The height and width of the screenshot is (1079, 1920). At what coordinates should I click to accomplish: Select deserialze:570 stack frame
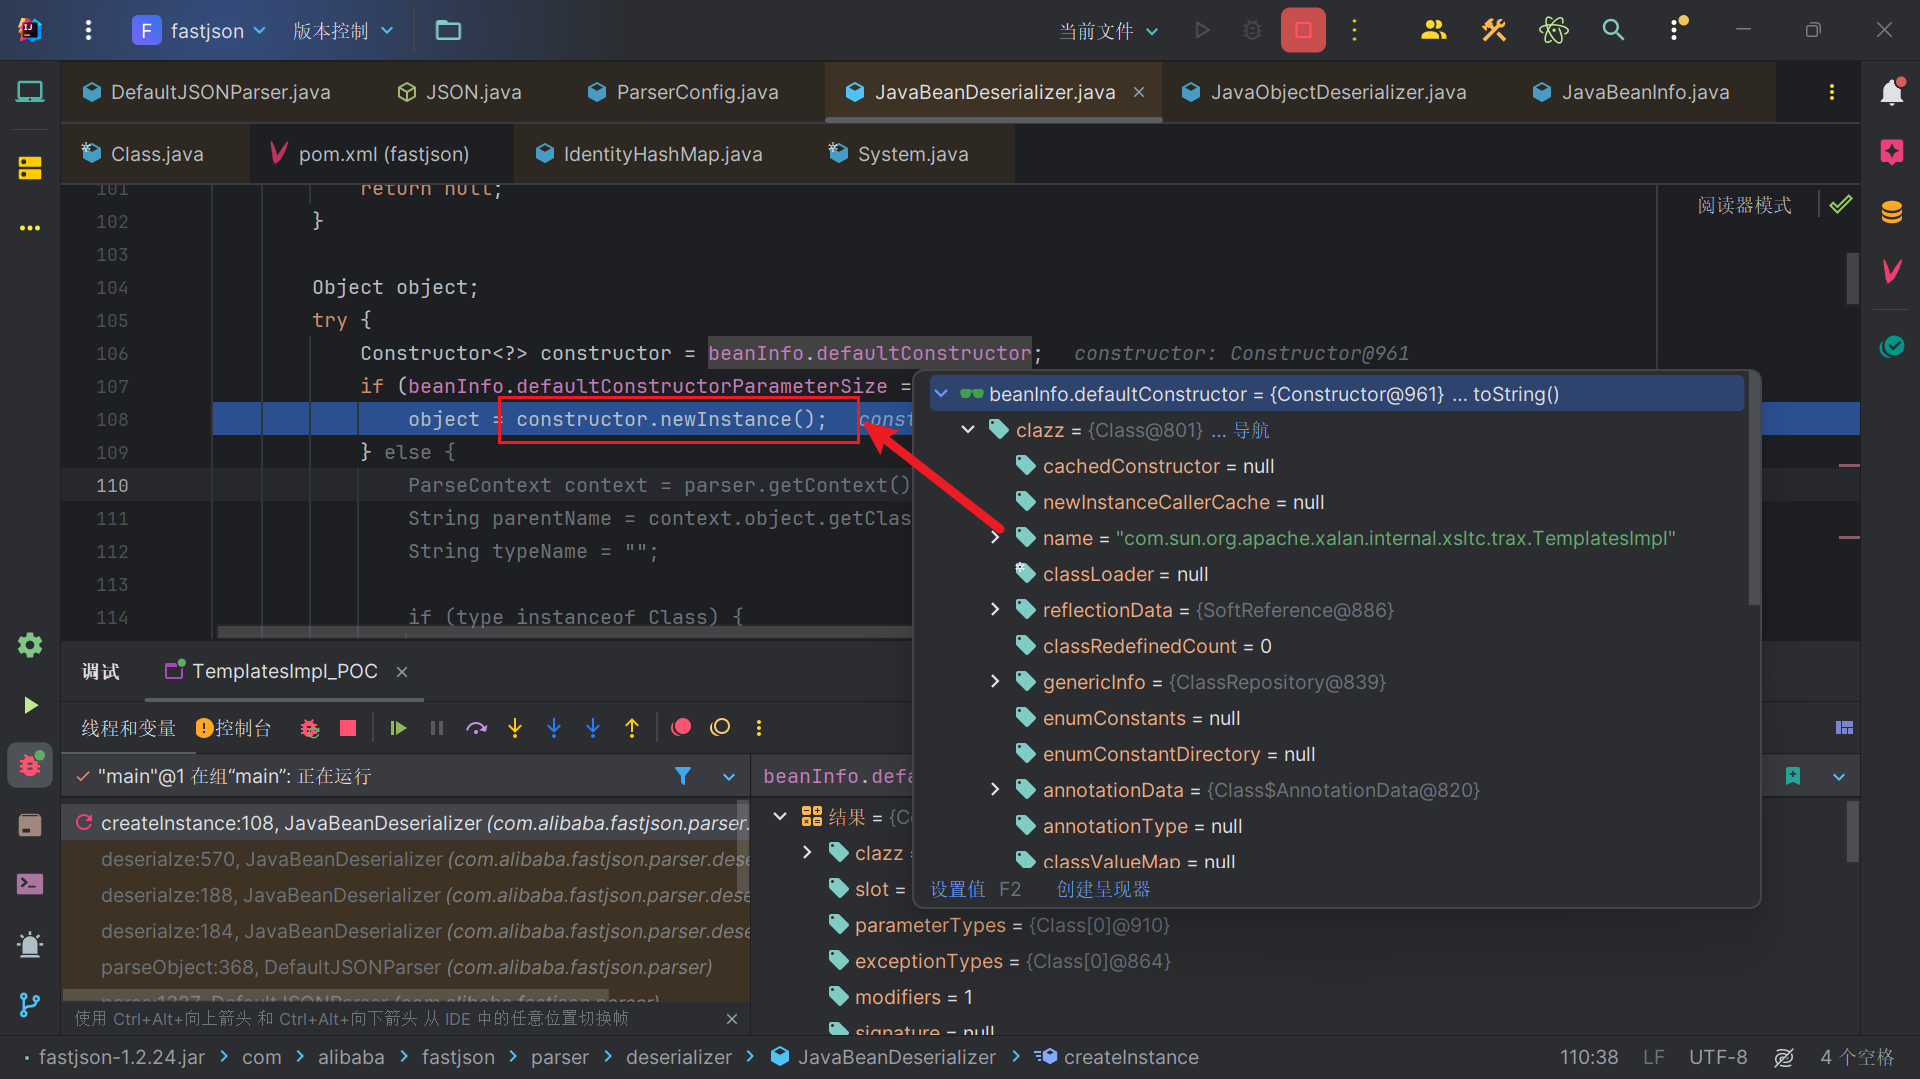(x=405, y=859)
